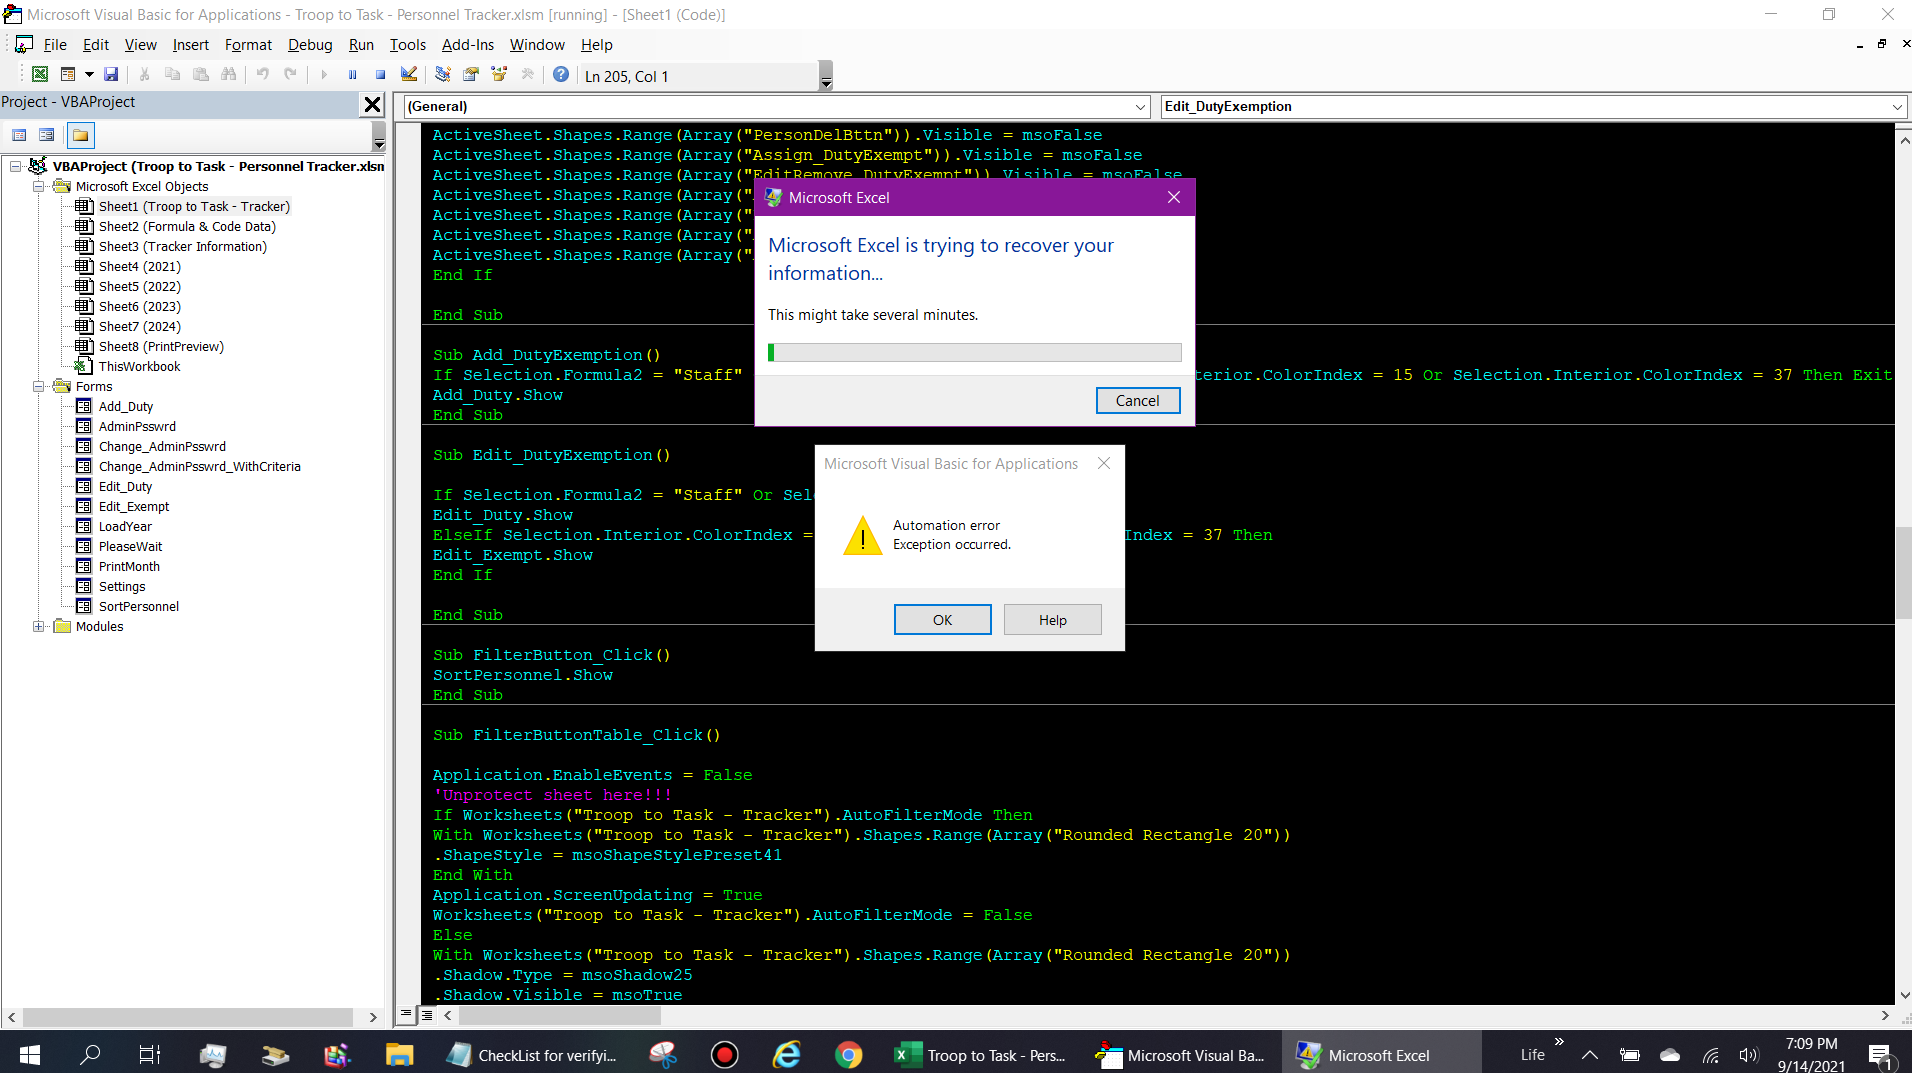Click the Run Sub/UserForm toolbar icon
The image size is (1912, 1073).
coord(324,74)
